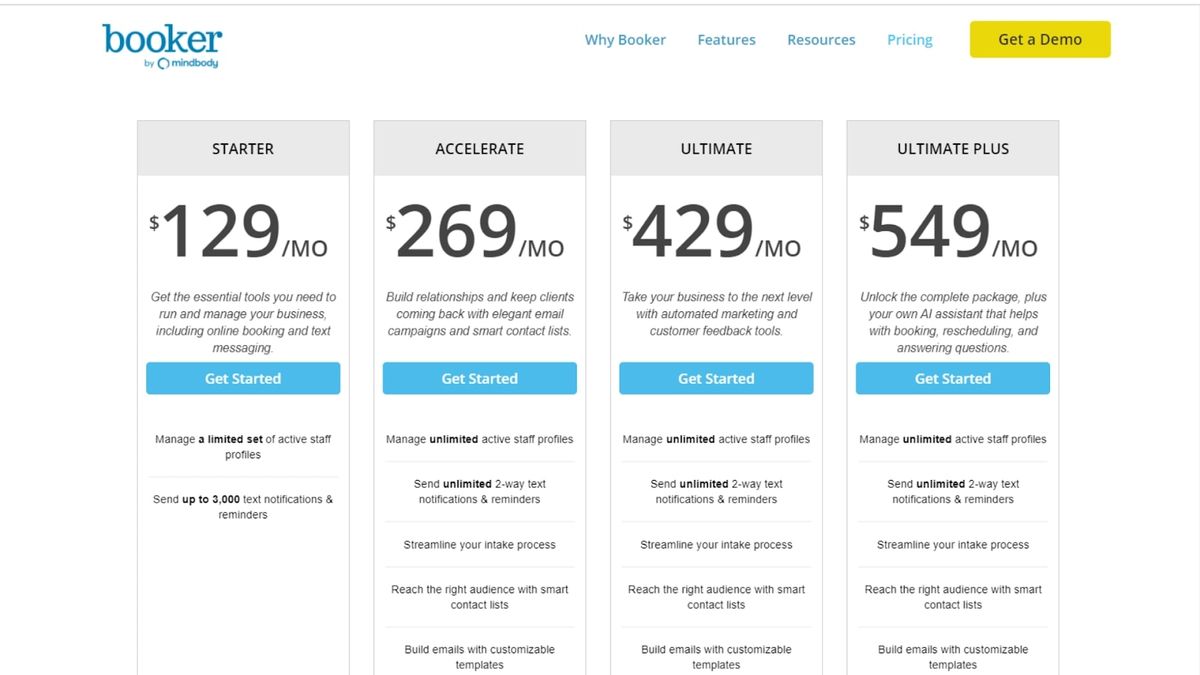Click Streamline your intake process under Accelerate
Viewport: 1200px width, 675px height.
[x=480, y=545]
